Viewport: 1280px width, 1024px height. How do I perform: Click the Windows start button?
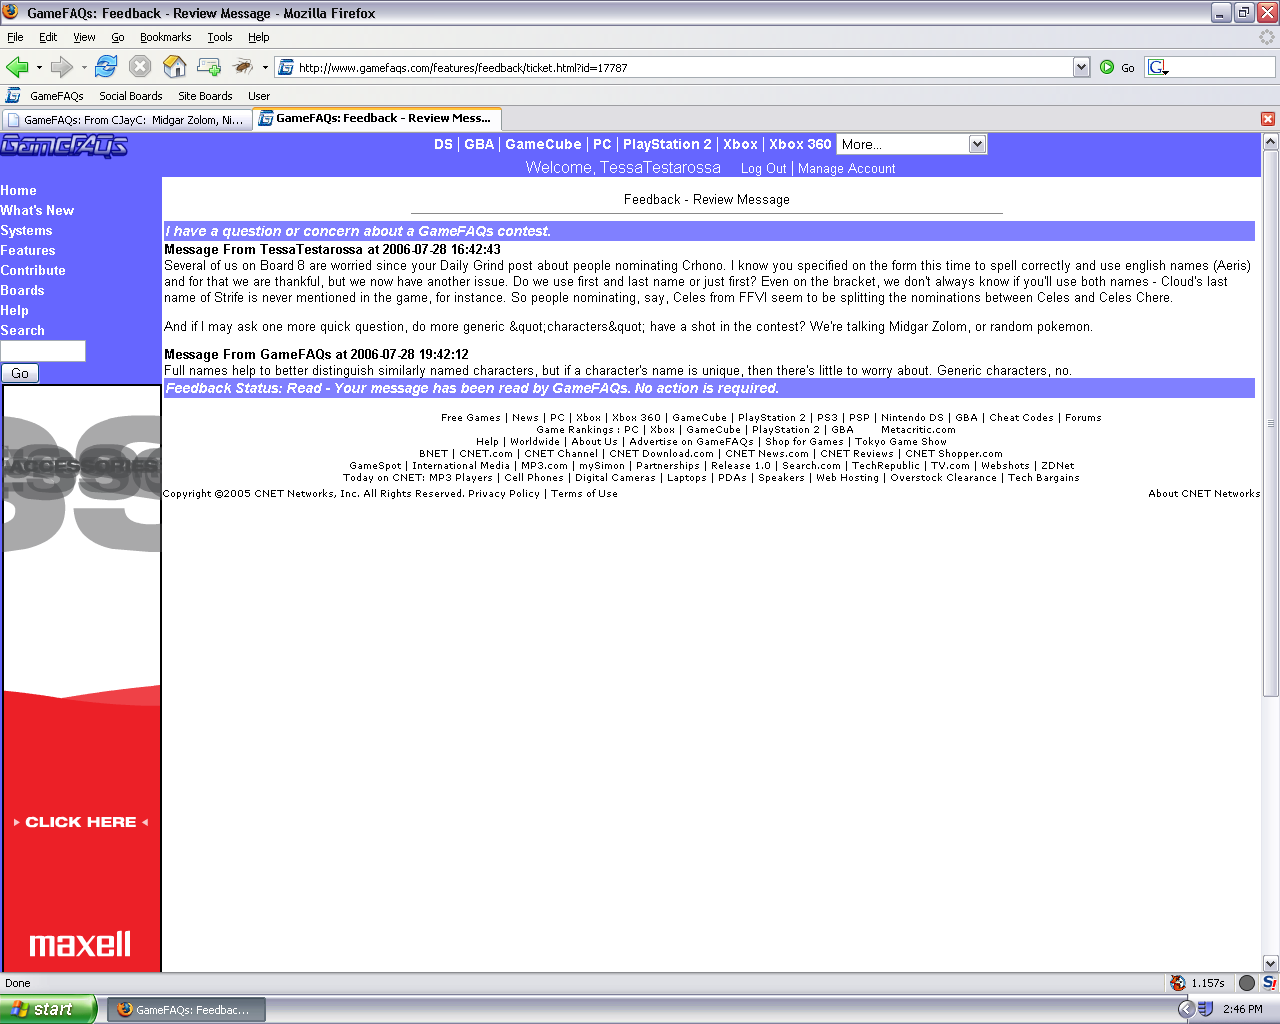tap(48, 1009)
